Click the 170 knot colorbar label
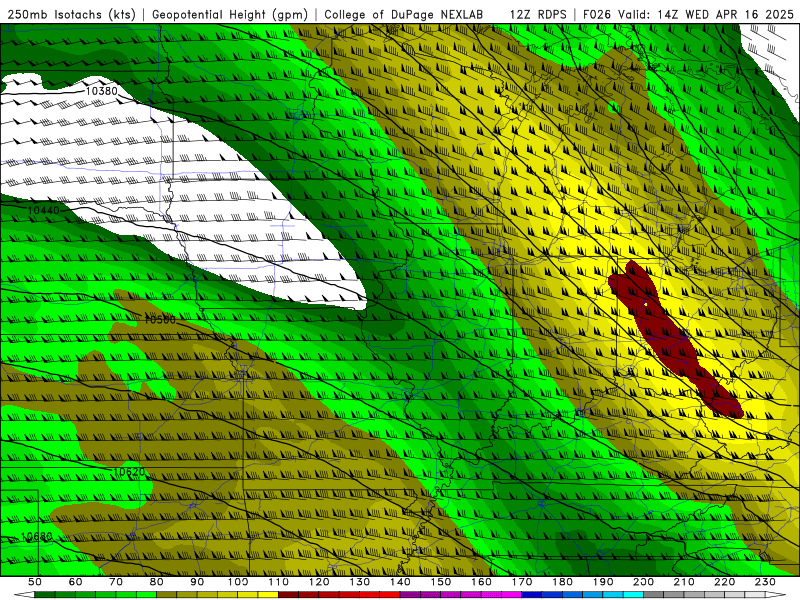 click(522, 582)
